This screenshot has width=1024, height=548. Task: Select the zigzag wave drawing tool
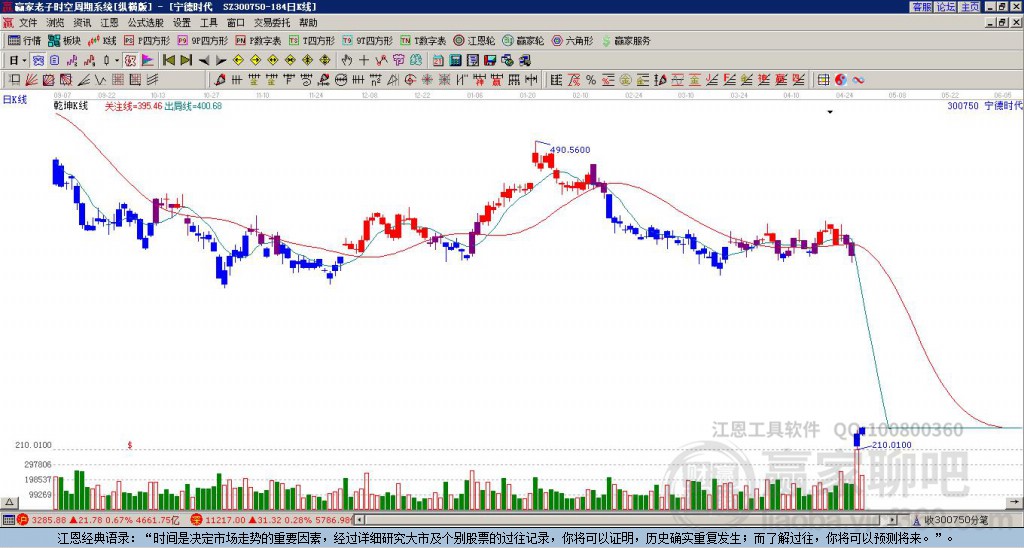(101, 80)
